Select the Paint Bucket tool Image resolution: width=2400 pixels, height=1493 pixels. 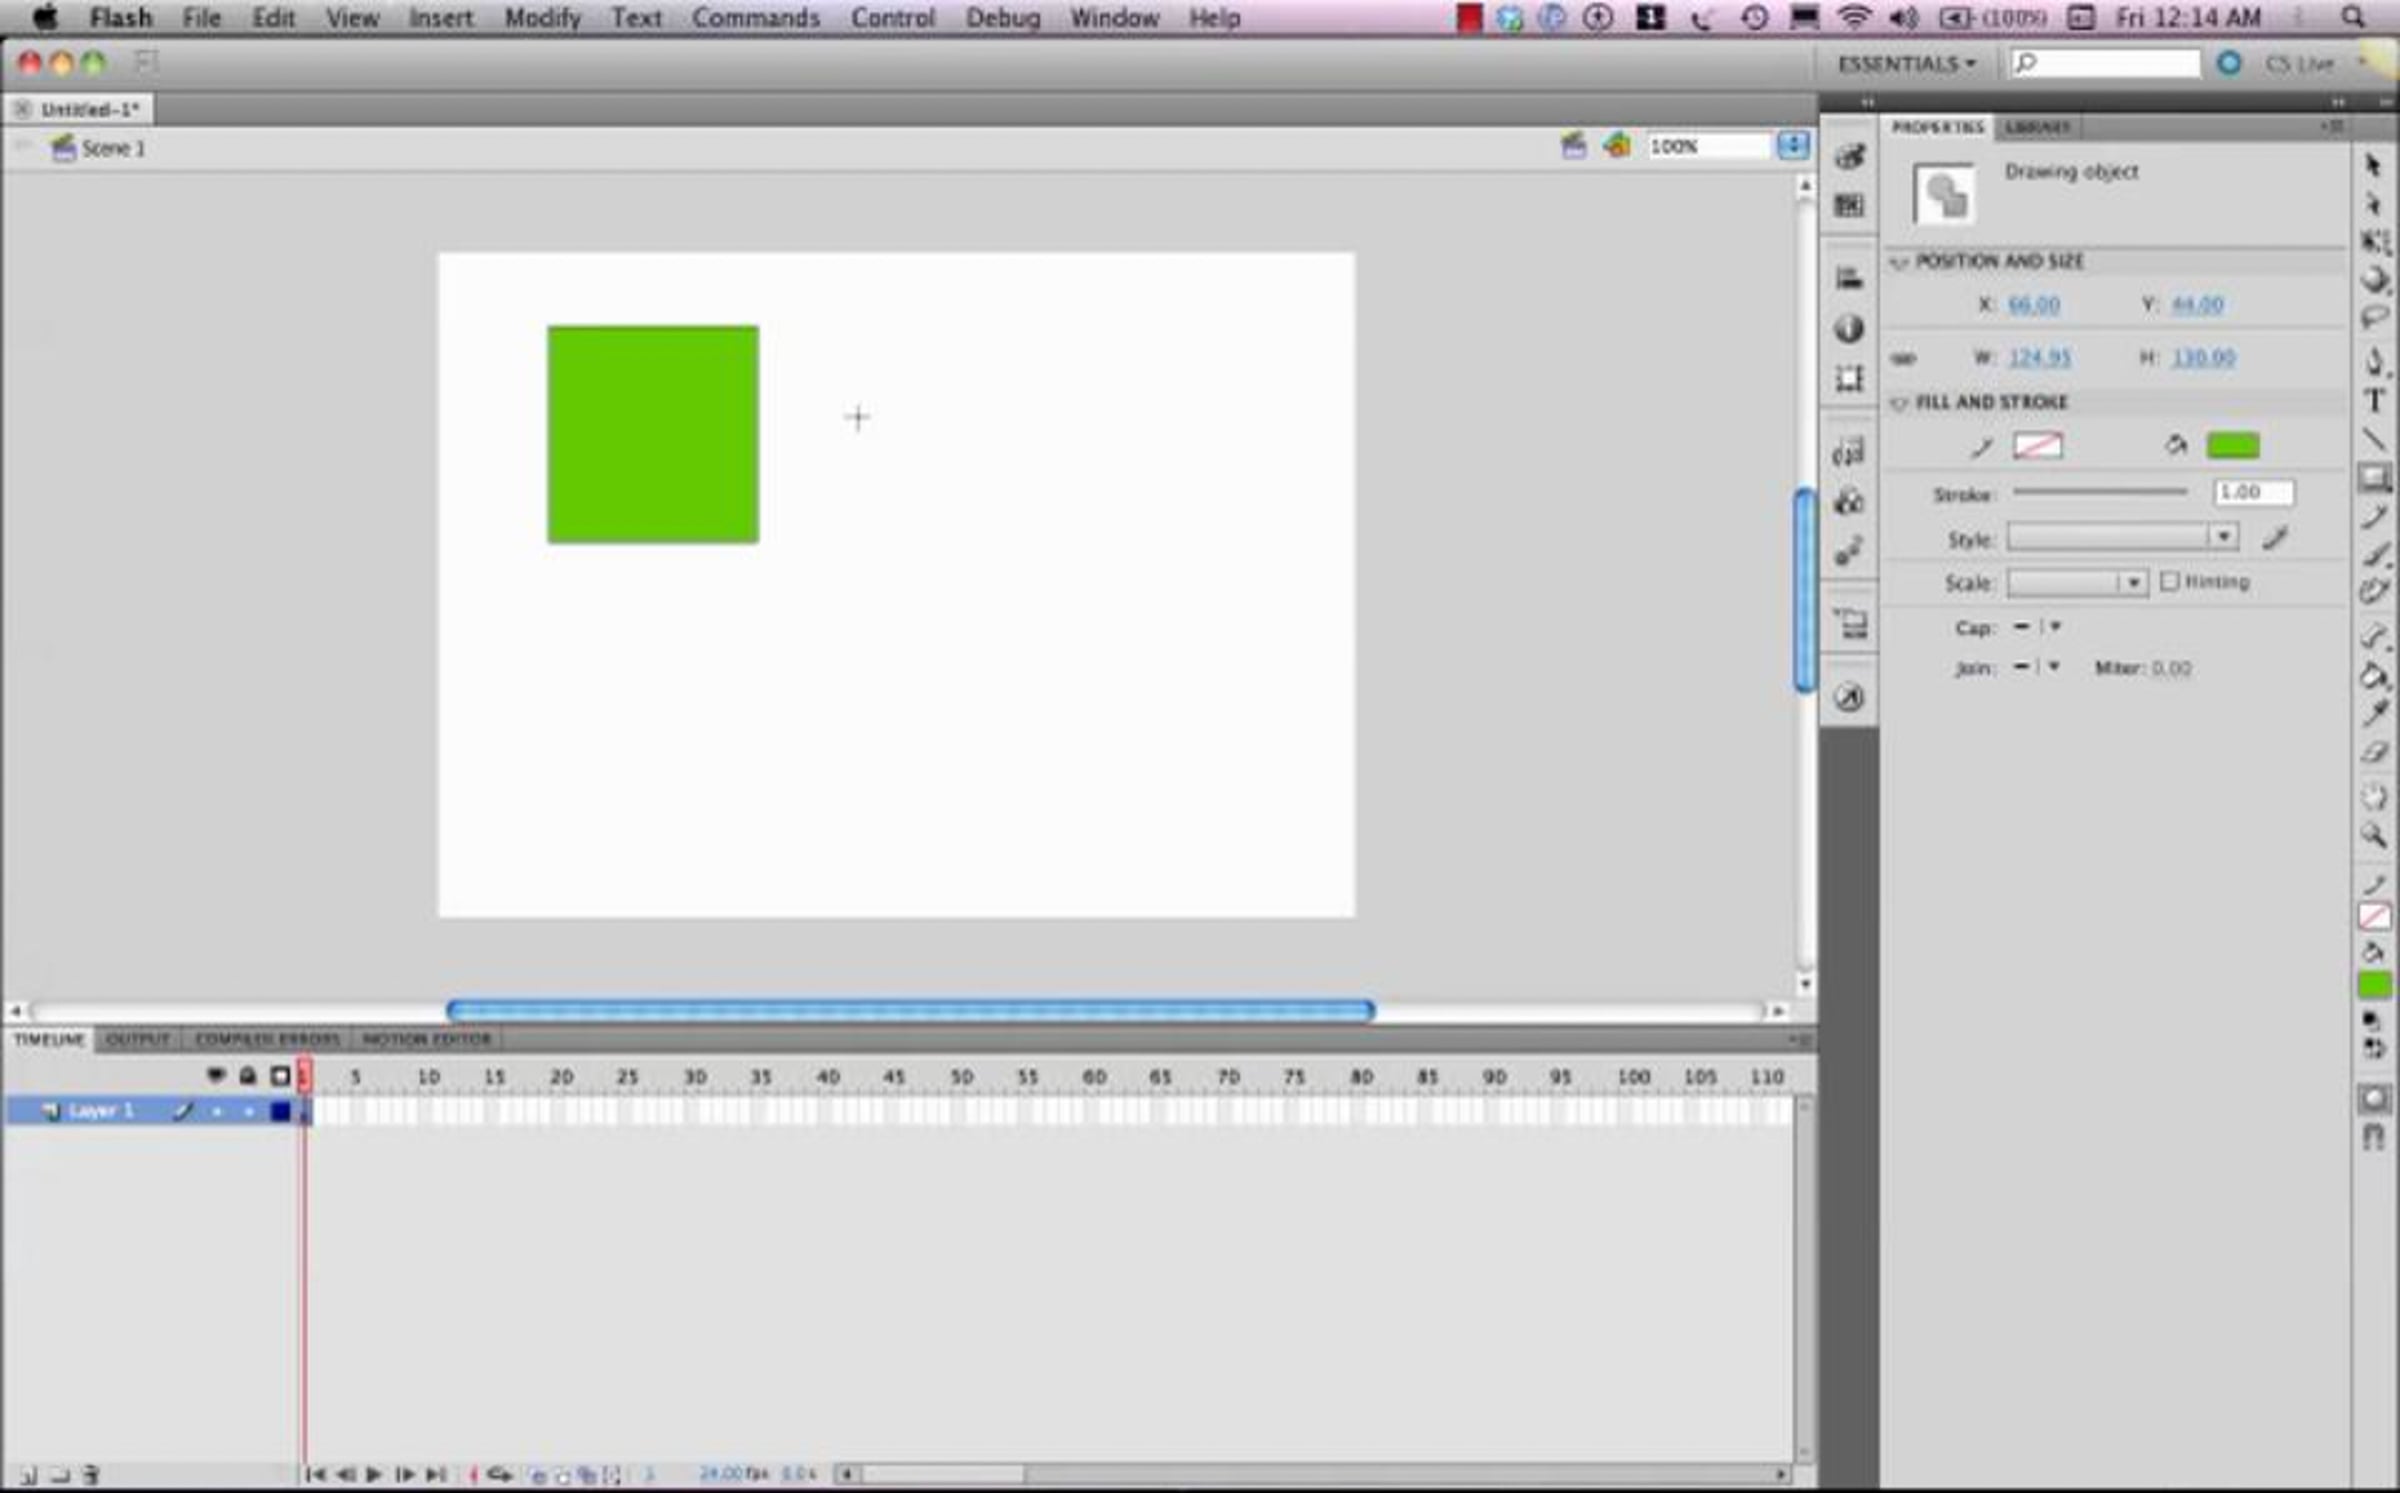click(x=2374, y=677)
